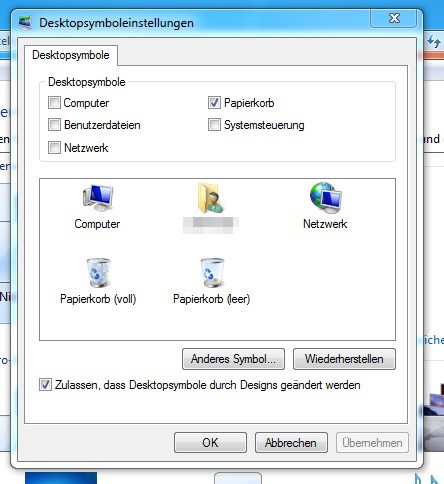Cancel with the Abbrechen button

[x=291, y=443]
